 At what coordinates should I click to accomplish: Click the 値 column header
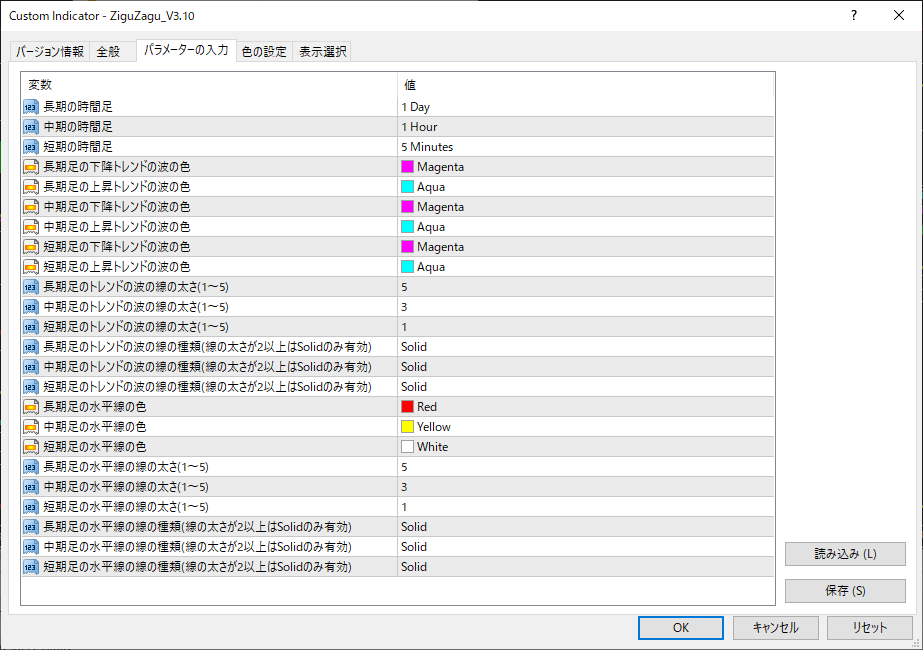pos(586,85)
